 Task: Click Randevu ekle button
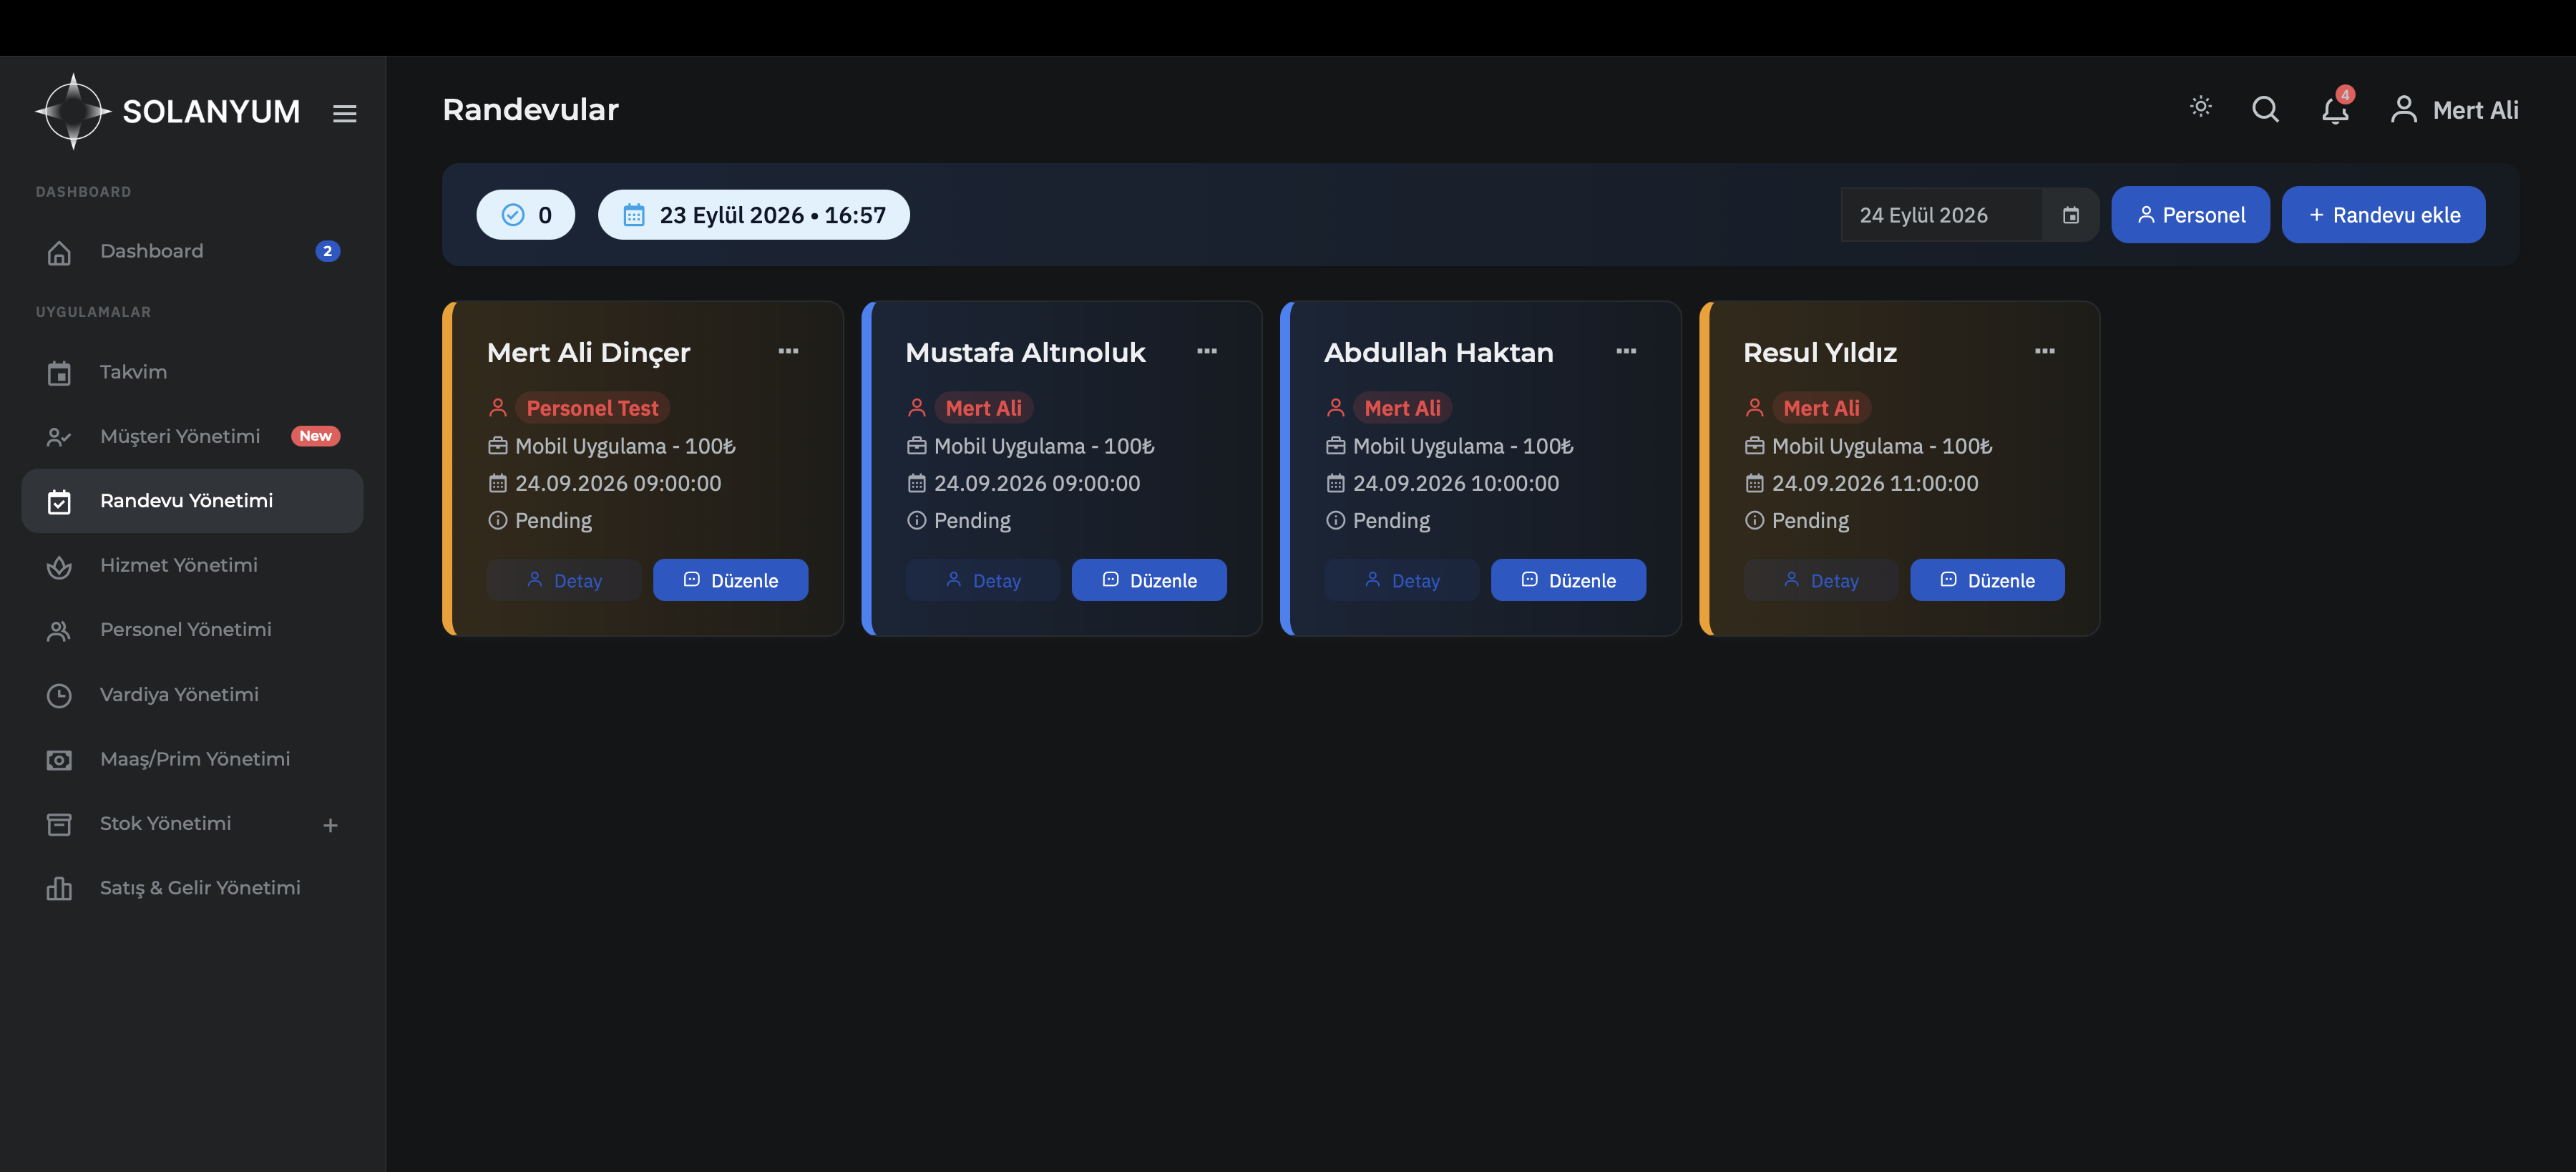(2383, 215)
